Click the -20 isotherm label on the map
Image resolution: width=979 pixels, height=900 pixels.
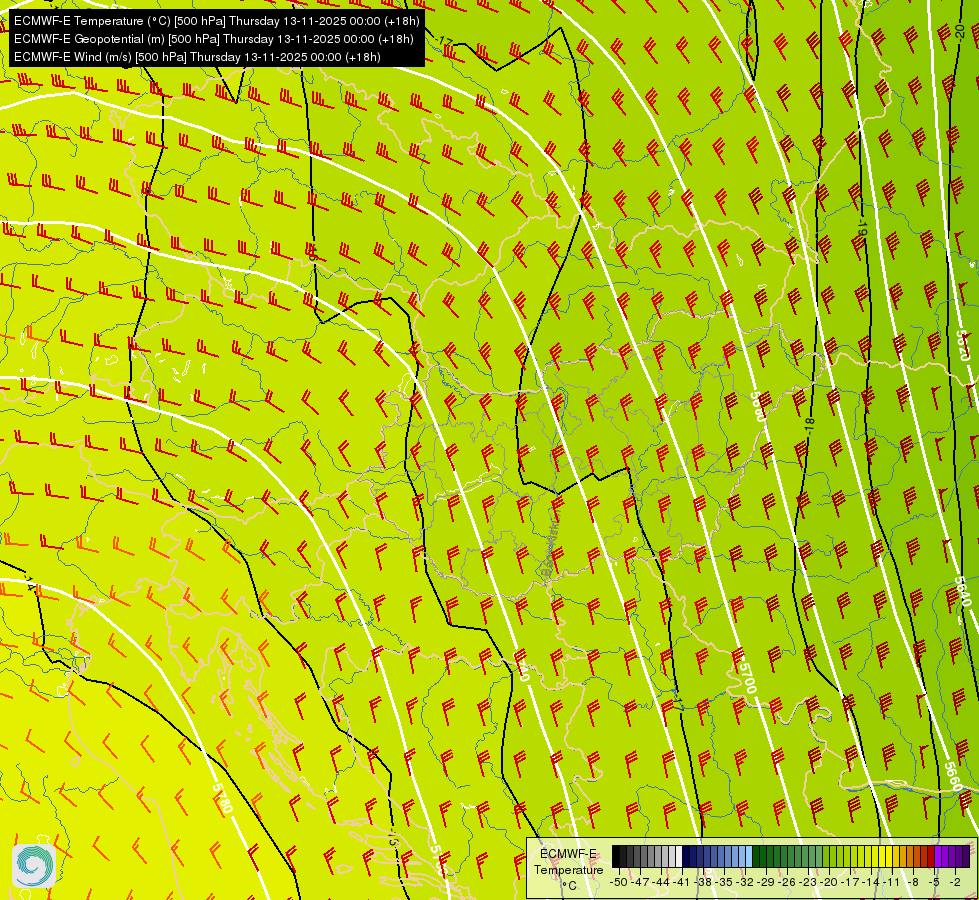point(960,31)
